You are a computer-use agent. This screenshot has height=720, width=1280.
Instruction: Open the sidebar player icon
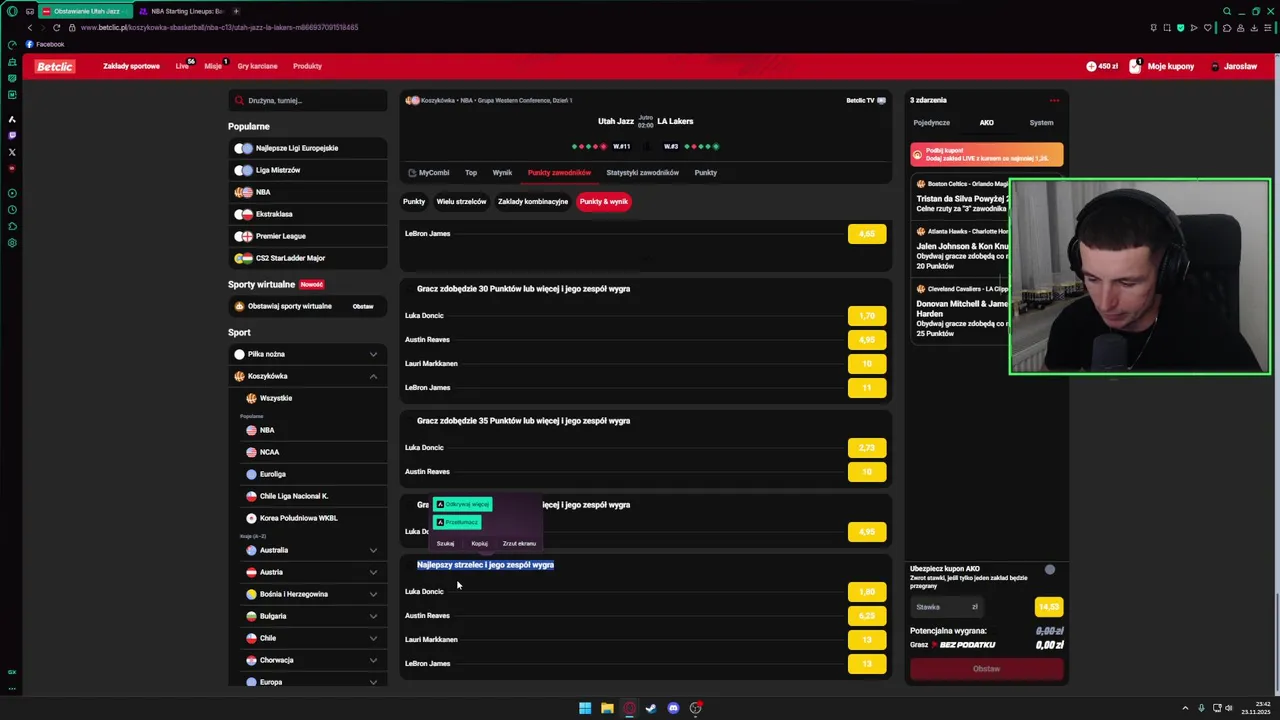point(12,193)
